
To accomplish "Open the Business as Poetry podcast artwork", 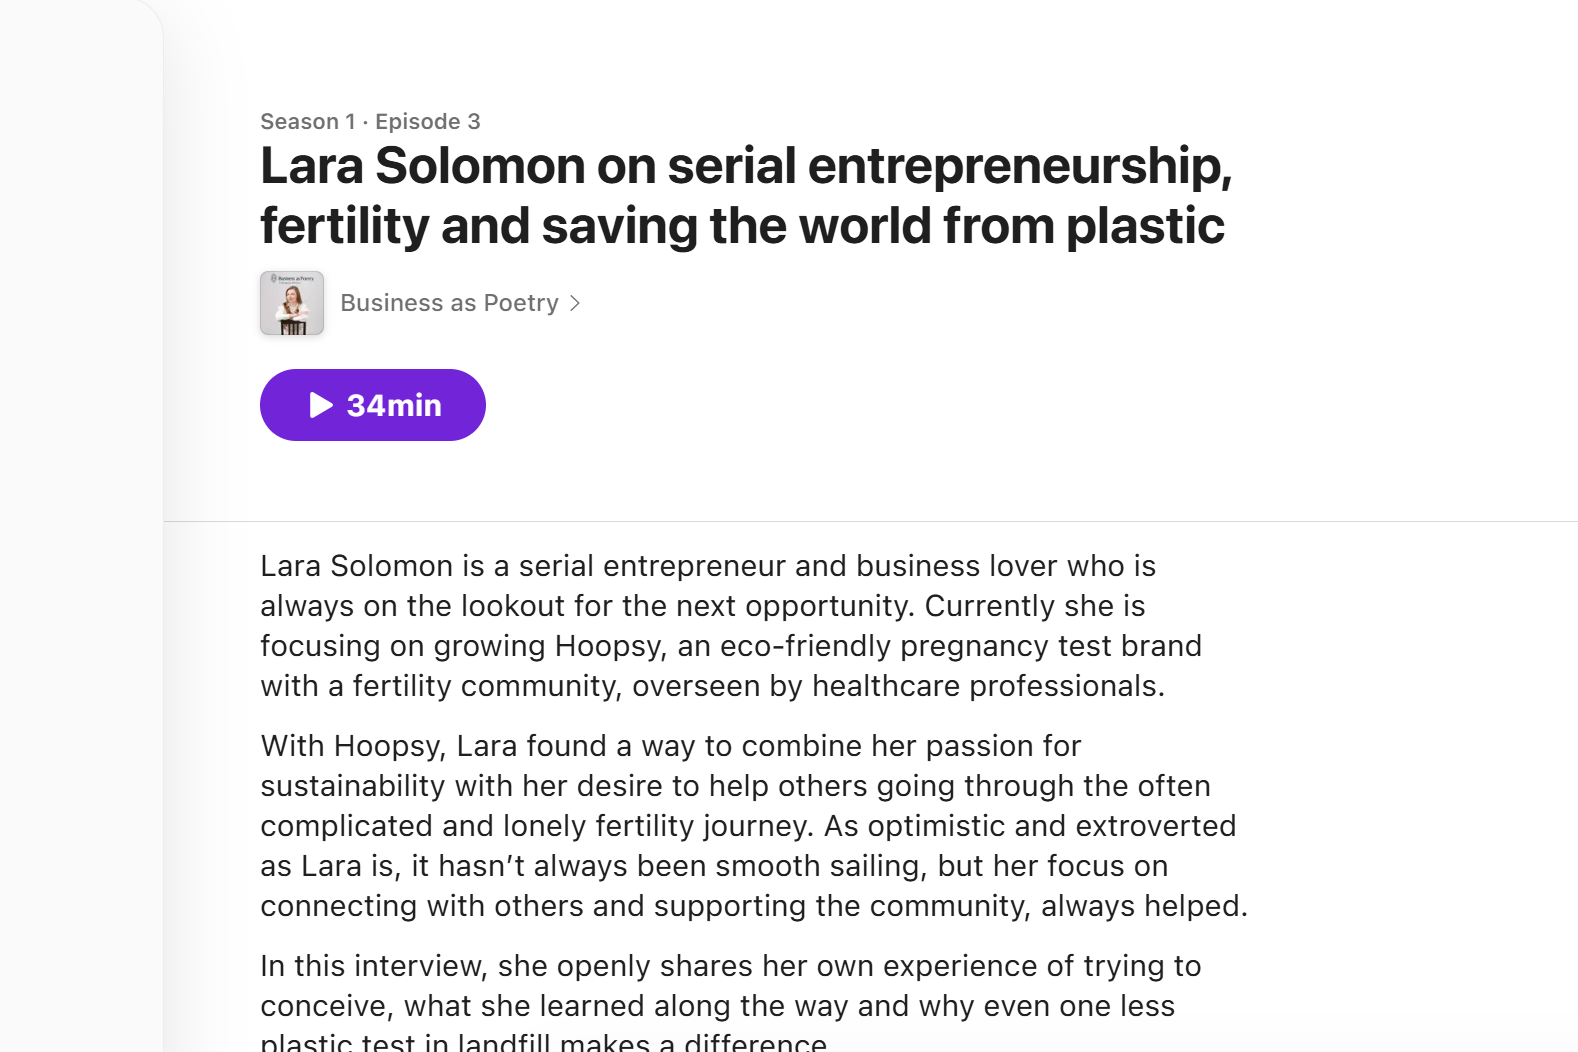I will click(292, 303).
